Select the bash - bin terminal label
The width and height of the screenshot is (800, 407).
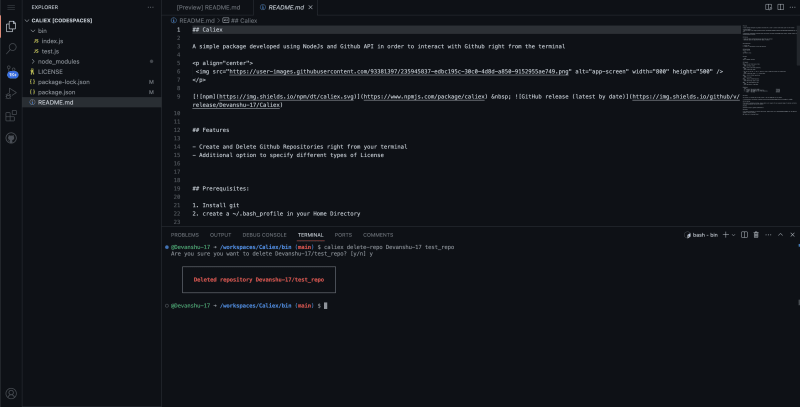pos(701,235)
